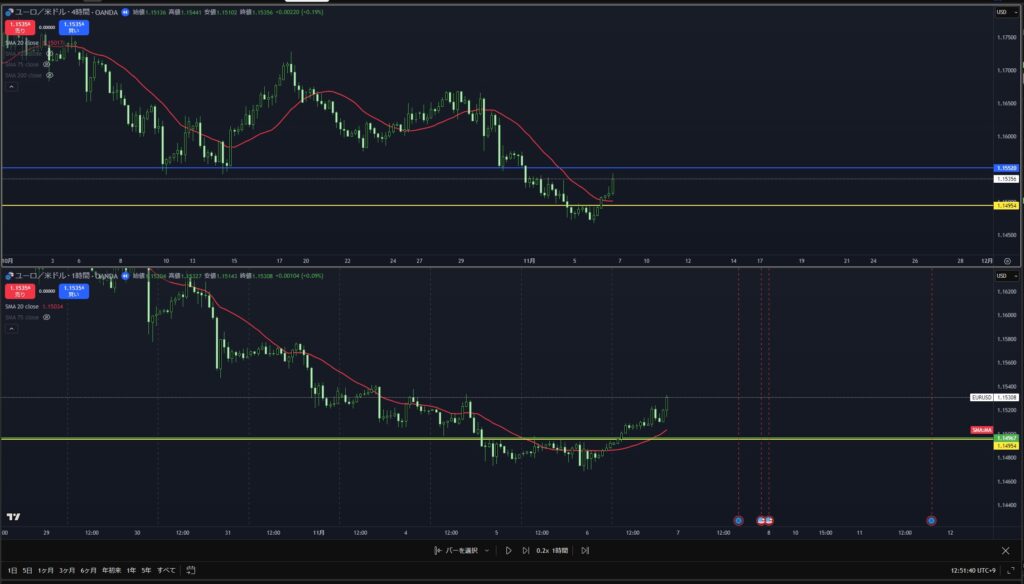The height and width of the screenshot is (584, 1024).
Task: Toggle SMA 75 visibility on the 1-hour chart
Action: point(46,317)
